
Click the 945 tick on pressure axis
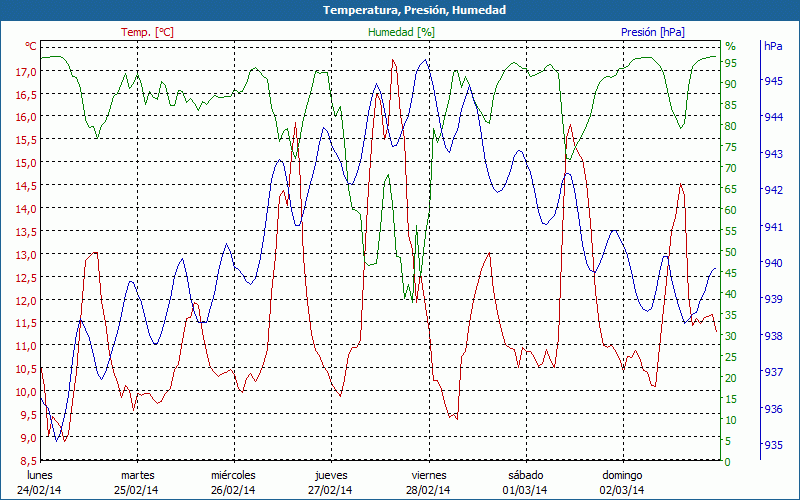(x=773, y=81)
